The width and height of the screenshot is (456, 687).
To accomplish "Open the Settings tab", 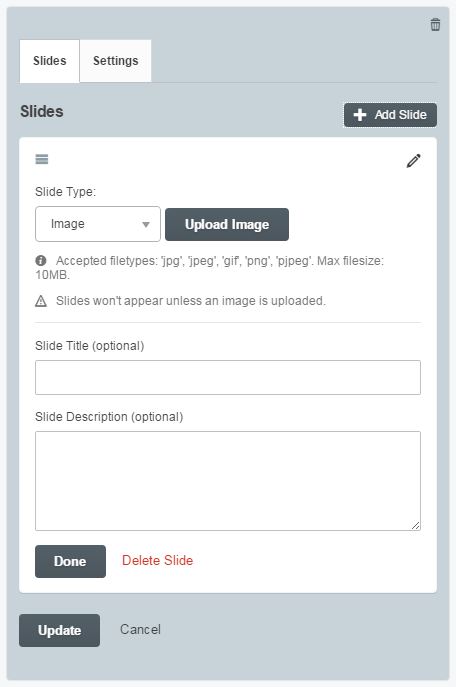I will point(116,61).
